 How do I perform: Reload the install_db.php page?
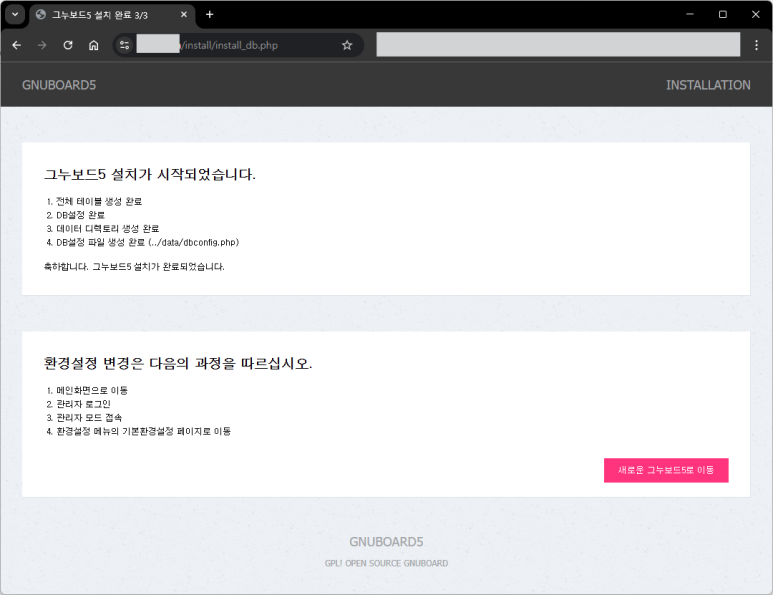pyautogui.click(x=68, y=45)
